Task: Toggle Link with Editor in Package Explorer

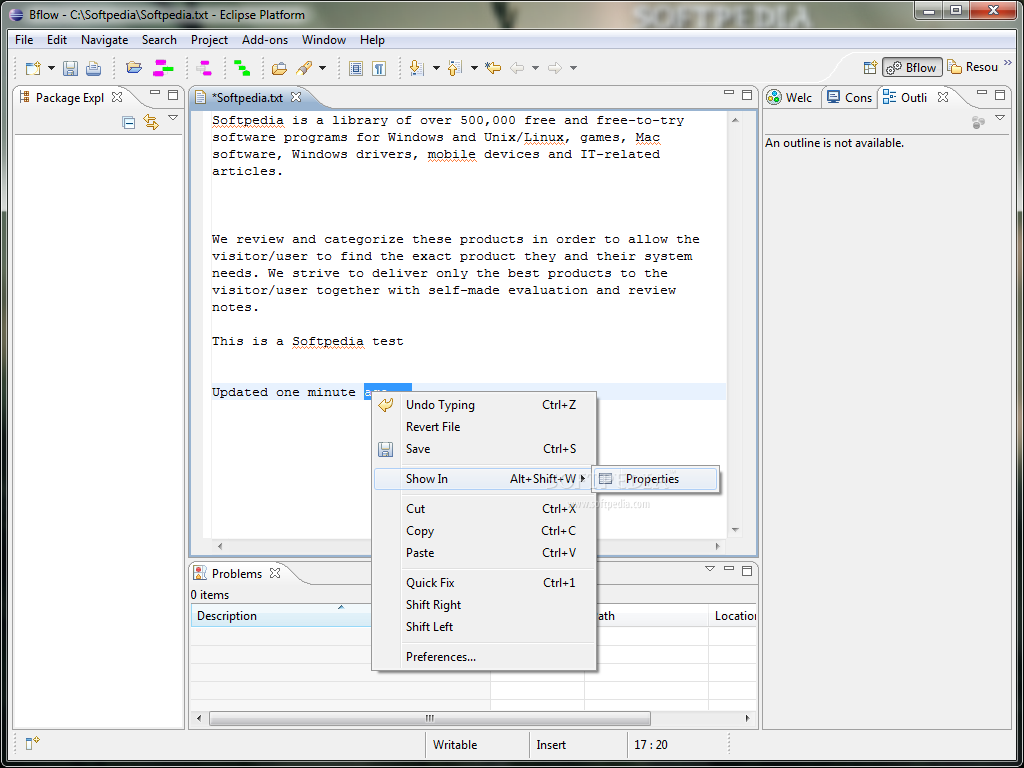Action: coord(151,122)
